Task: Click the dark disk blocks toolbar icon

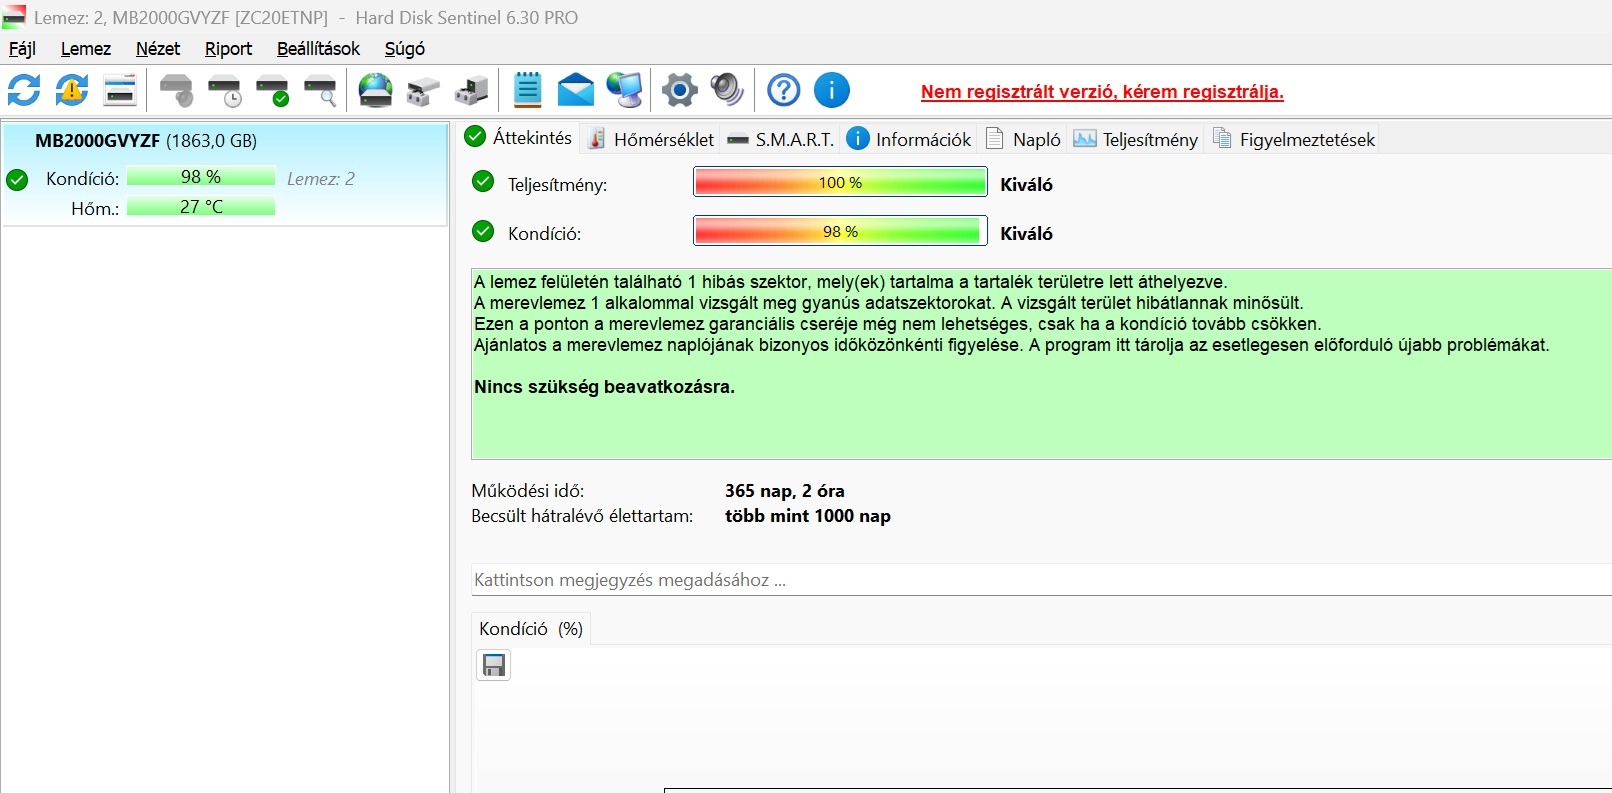Action: click(x=472, y=91)
